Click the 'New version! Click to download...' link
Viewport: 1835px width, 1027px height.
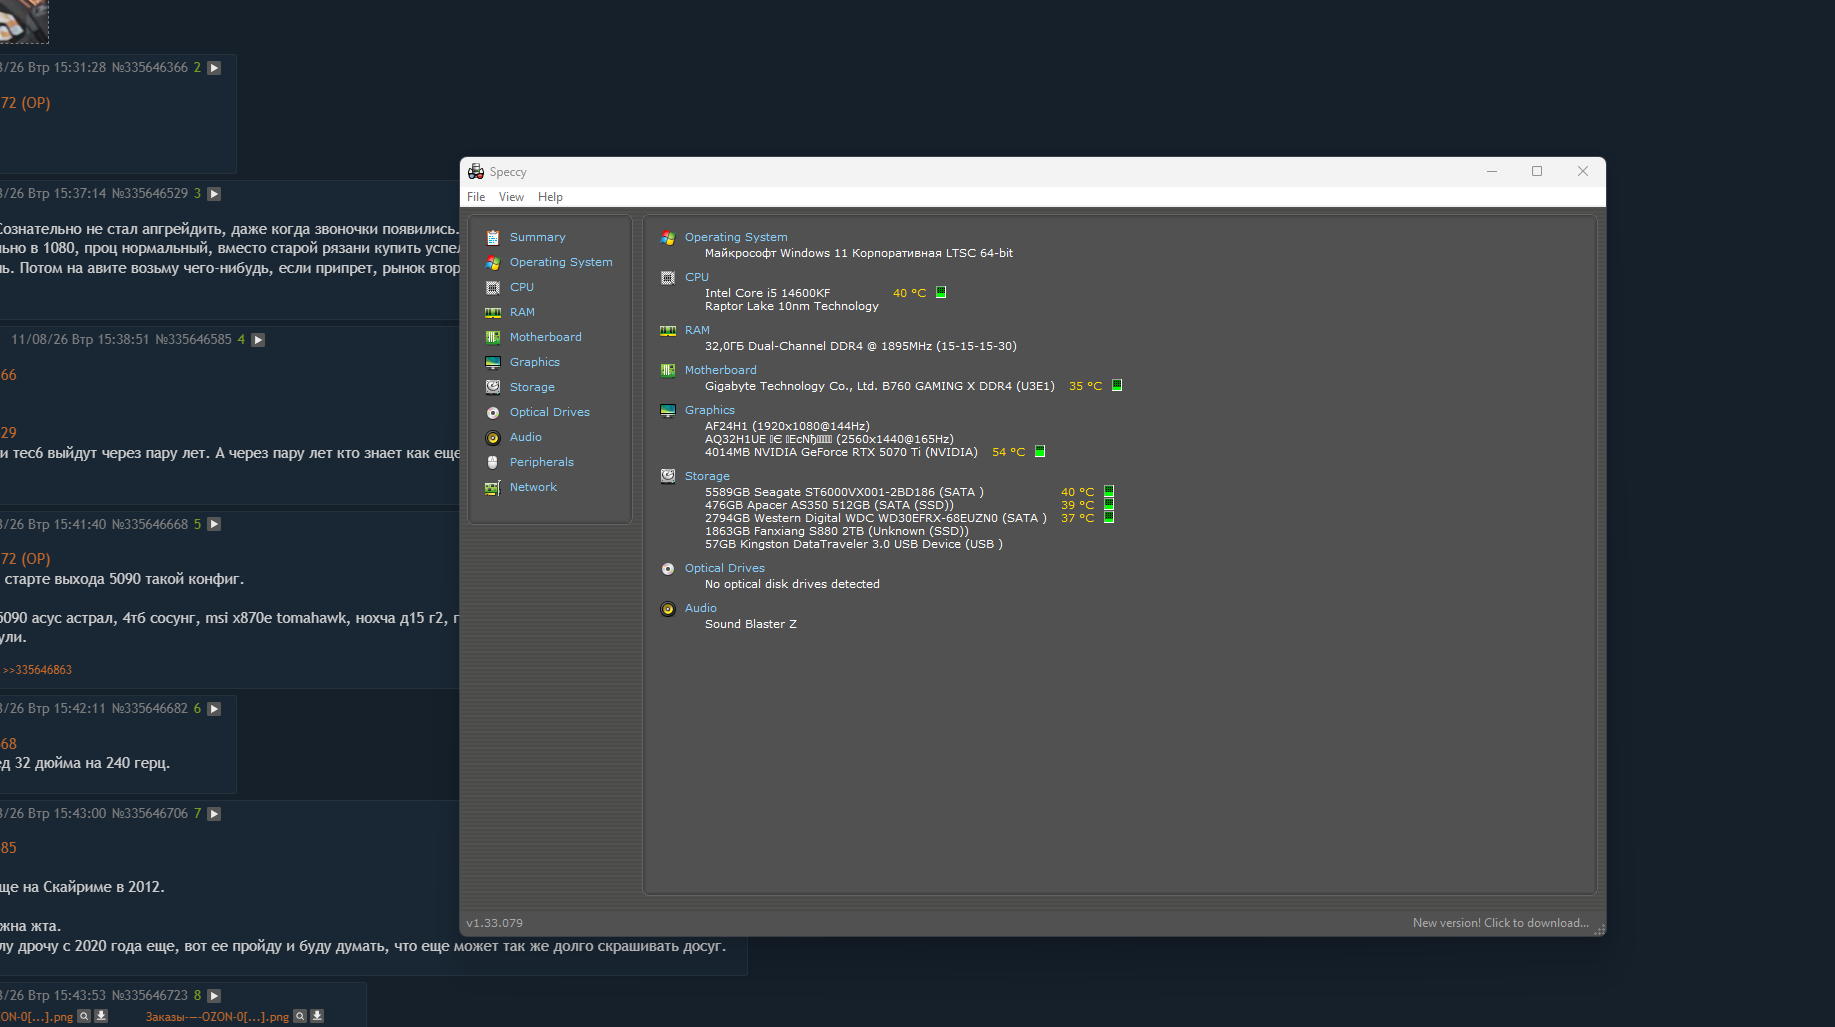pyautogui.click(x=1500, y=923)
